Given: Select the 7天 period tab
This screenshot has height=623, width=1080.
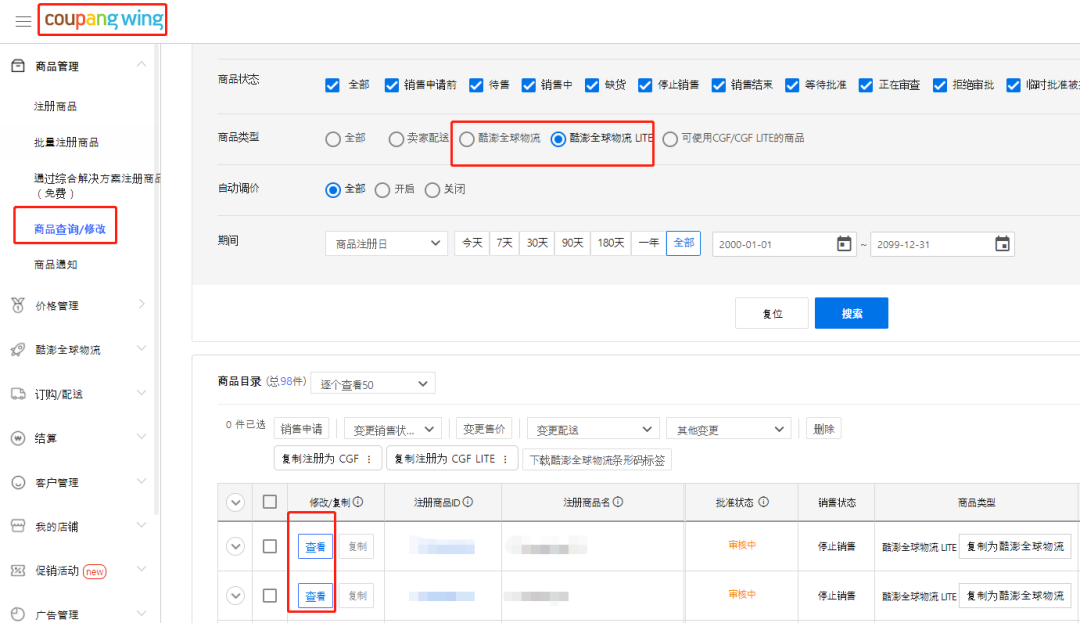Looking at the screenshot, I should pos(504,243).
